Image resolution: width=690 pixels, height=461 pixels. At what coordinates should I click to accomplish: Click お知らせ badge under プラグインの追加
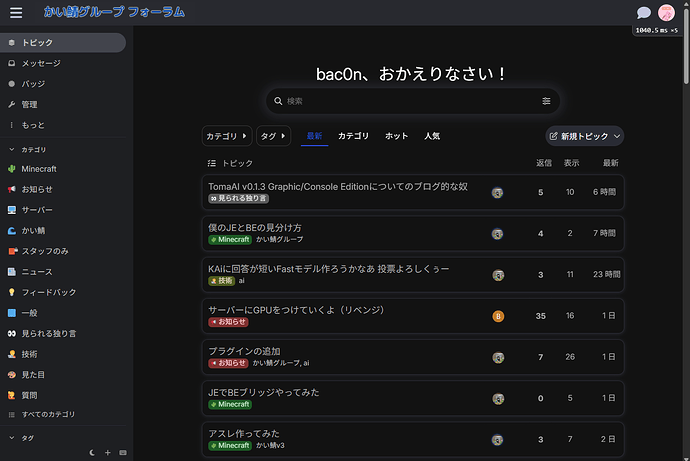(228, 363)
